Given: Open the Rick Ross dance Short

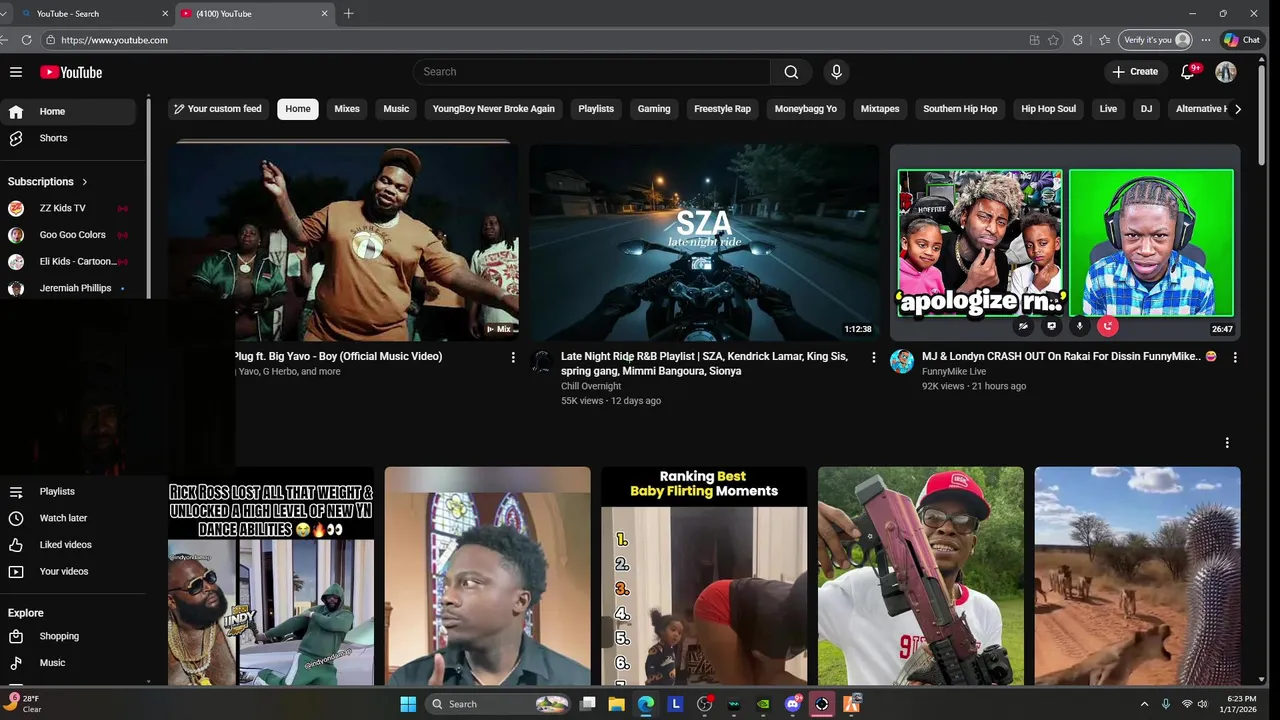Looking at the screenshot, I should pyautogui.click(x=271, y=576).
